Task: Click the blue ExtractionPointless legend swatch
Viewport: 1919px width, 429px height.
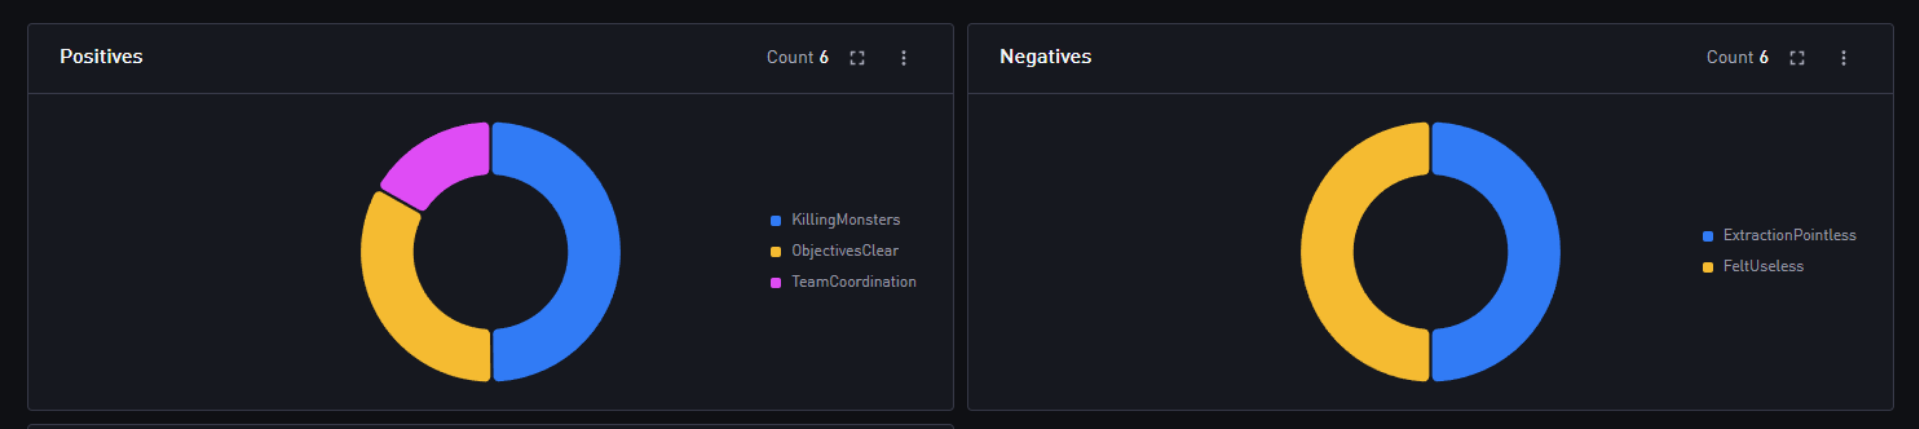Action: point(1708,237)
